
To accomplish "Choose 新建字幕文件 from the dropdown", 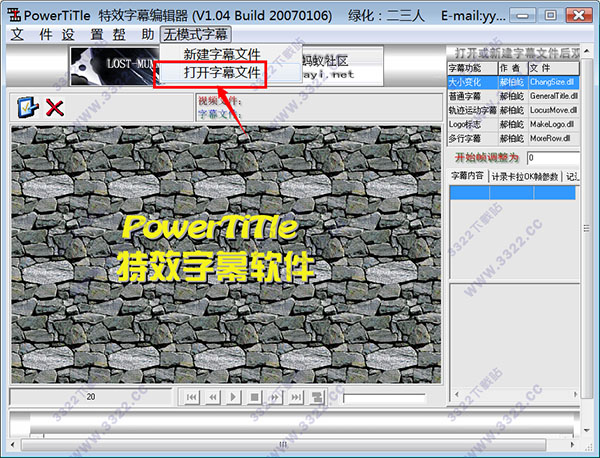I will pyautogui.click(x=222, y=54).
